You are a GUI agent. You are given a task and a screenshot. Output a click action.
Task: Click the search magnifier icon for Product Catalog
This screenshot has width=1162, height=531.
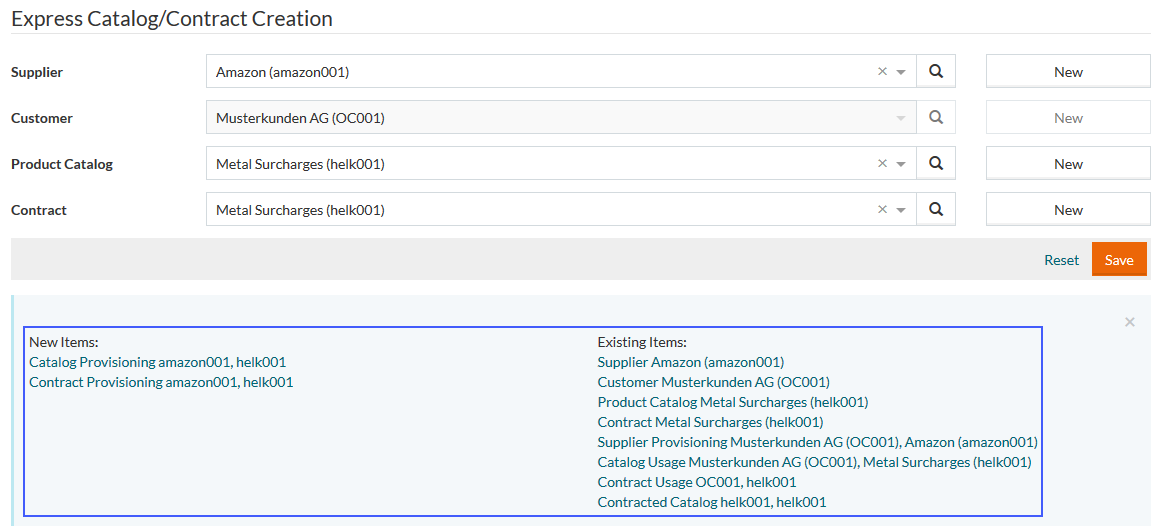[x=936, y=164]
